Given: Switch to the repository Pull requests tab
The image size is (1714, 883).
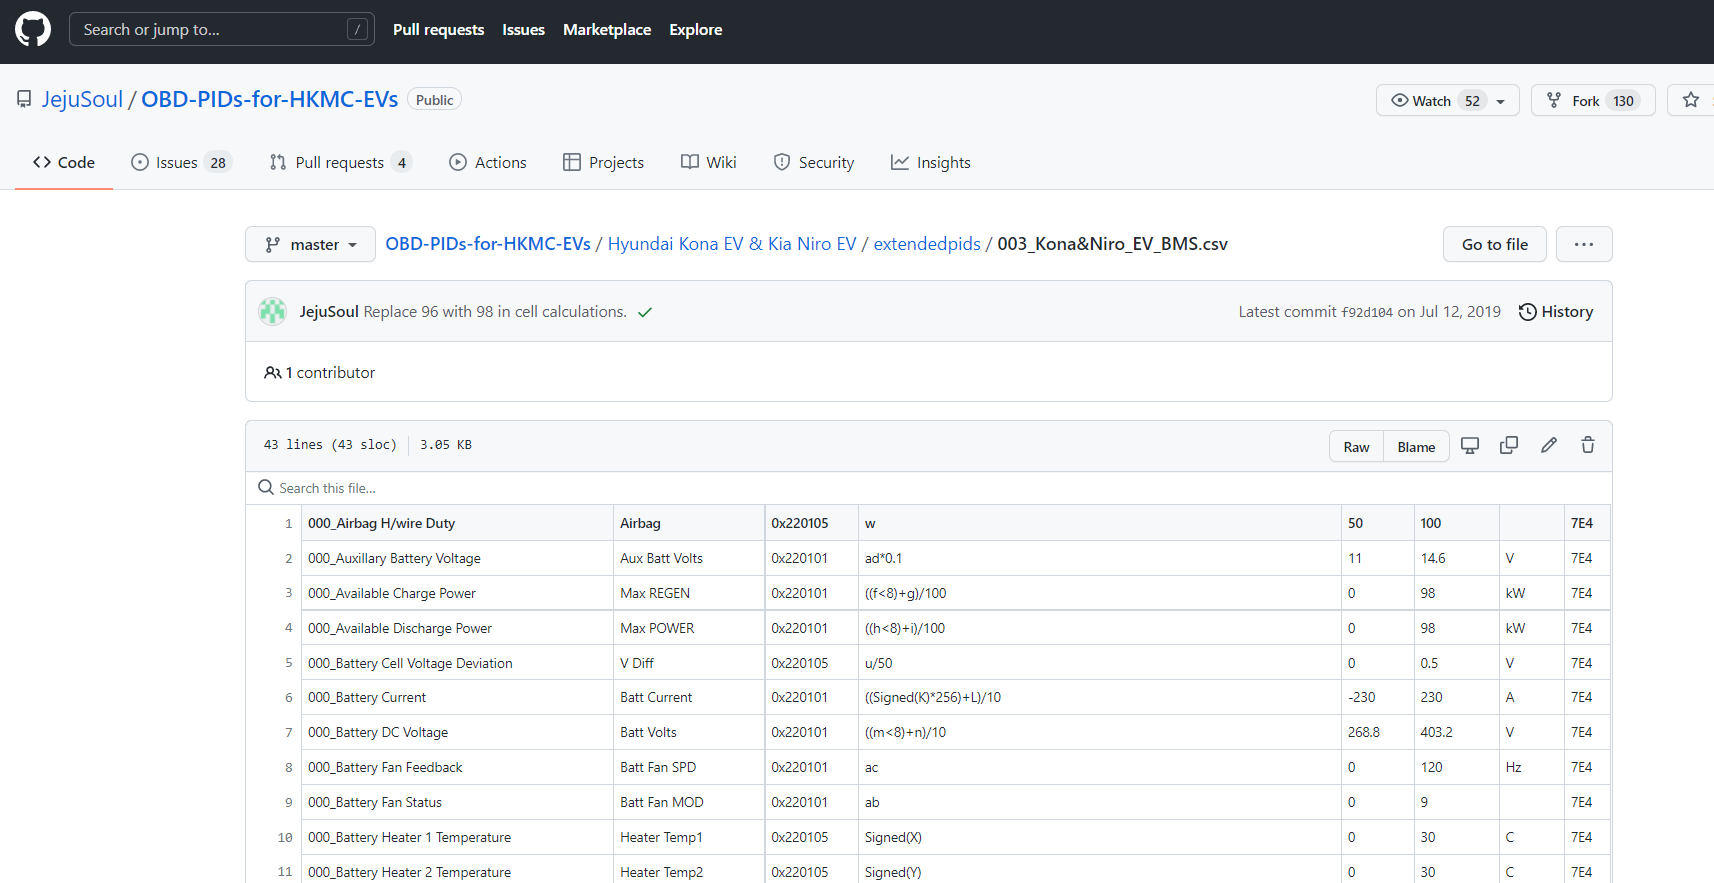Looking at the screenshot, I should click(341, 162).
